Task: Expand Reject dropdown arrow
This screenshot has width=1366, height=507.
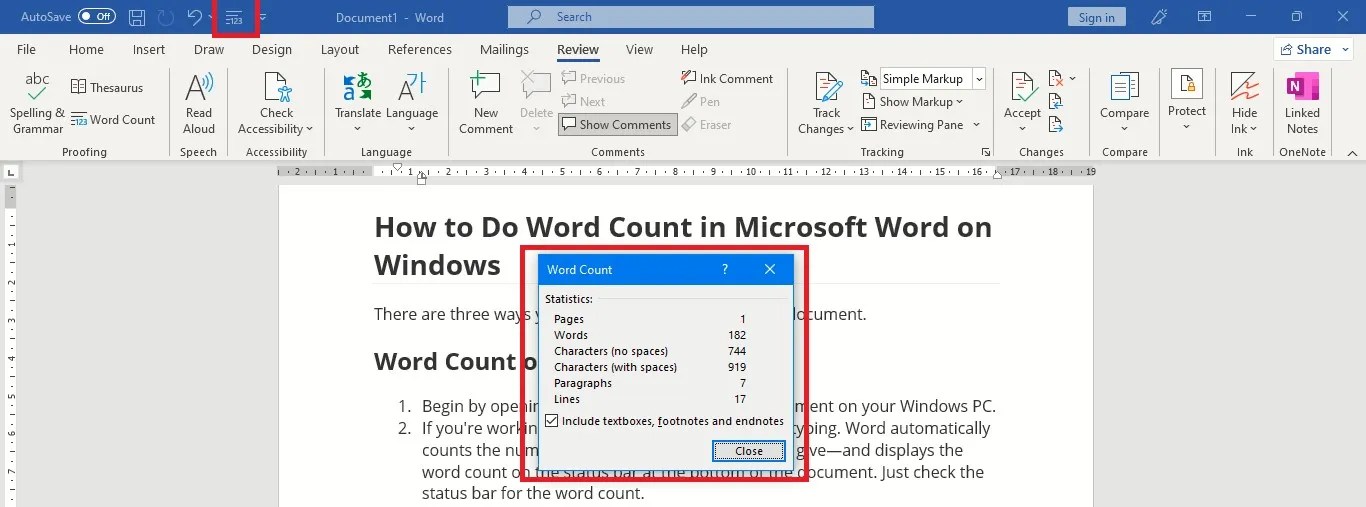Action: [1073, 78]
